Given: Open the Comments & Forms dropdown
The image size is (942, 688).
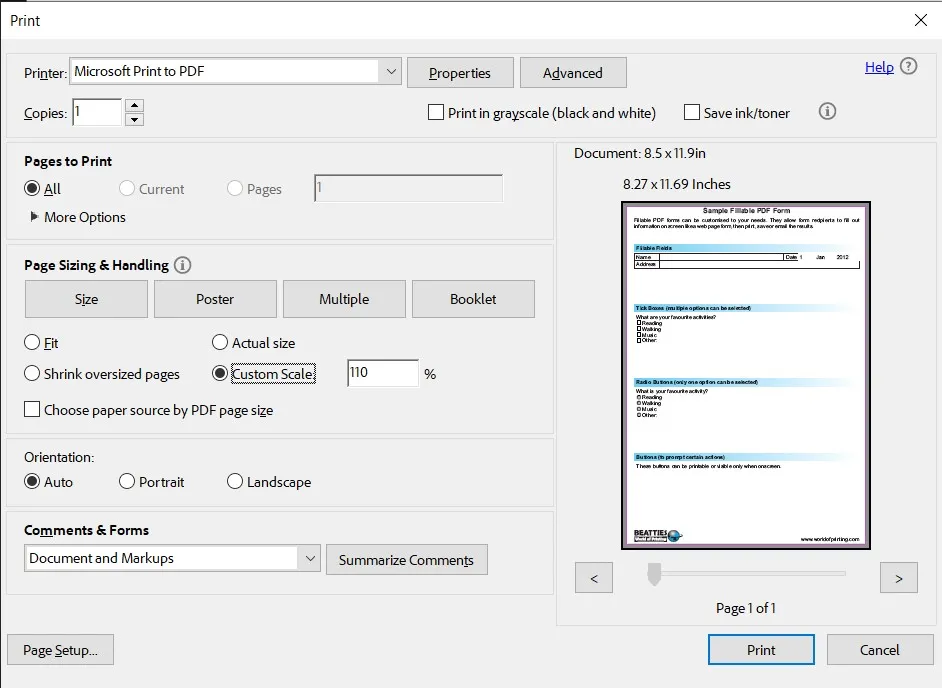Looking at the screenshot, I should point(309,559).
